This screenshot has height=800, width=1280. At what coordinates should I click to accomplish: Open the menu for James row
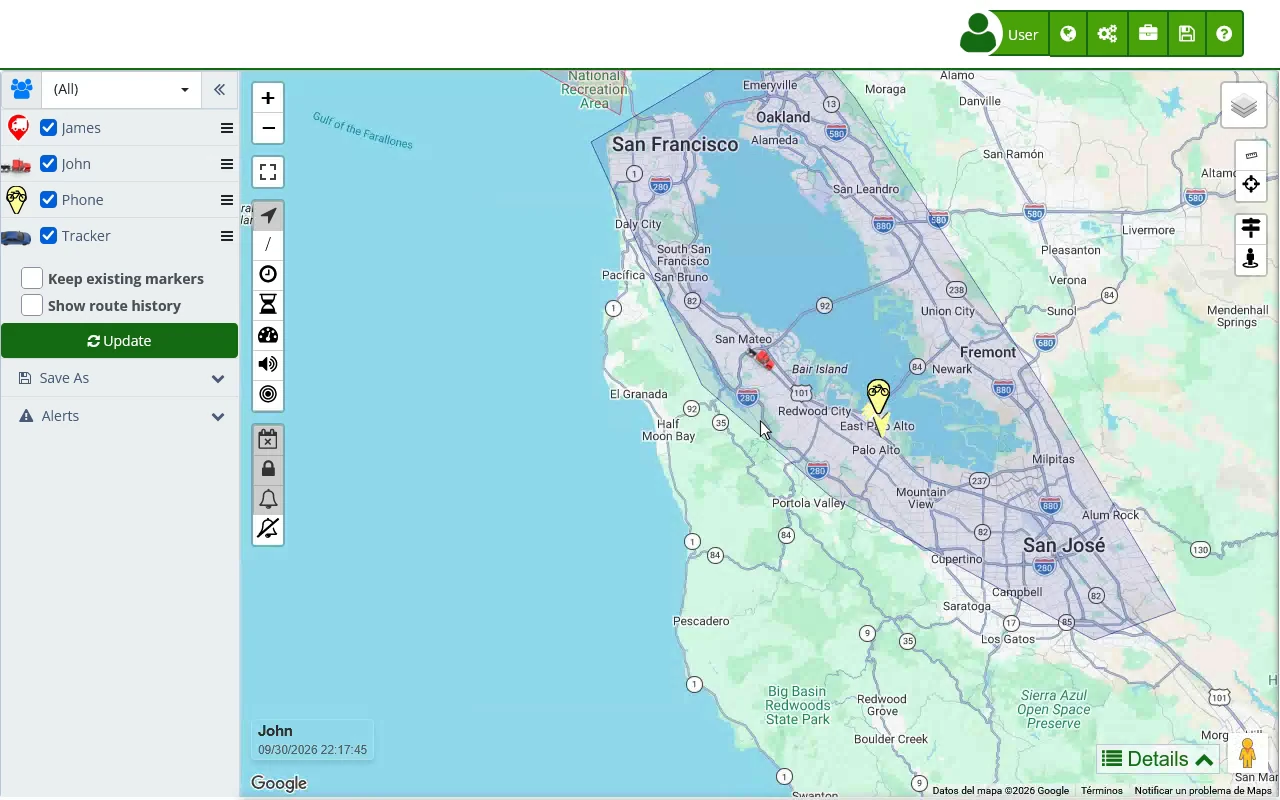coord(227,128)
